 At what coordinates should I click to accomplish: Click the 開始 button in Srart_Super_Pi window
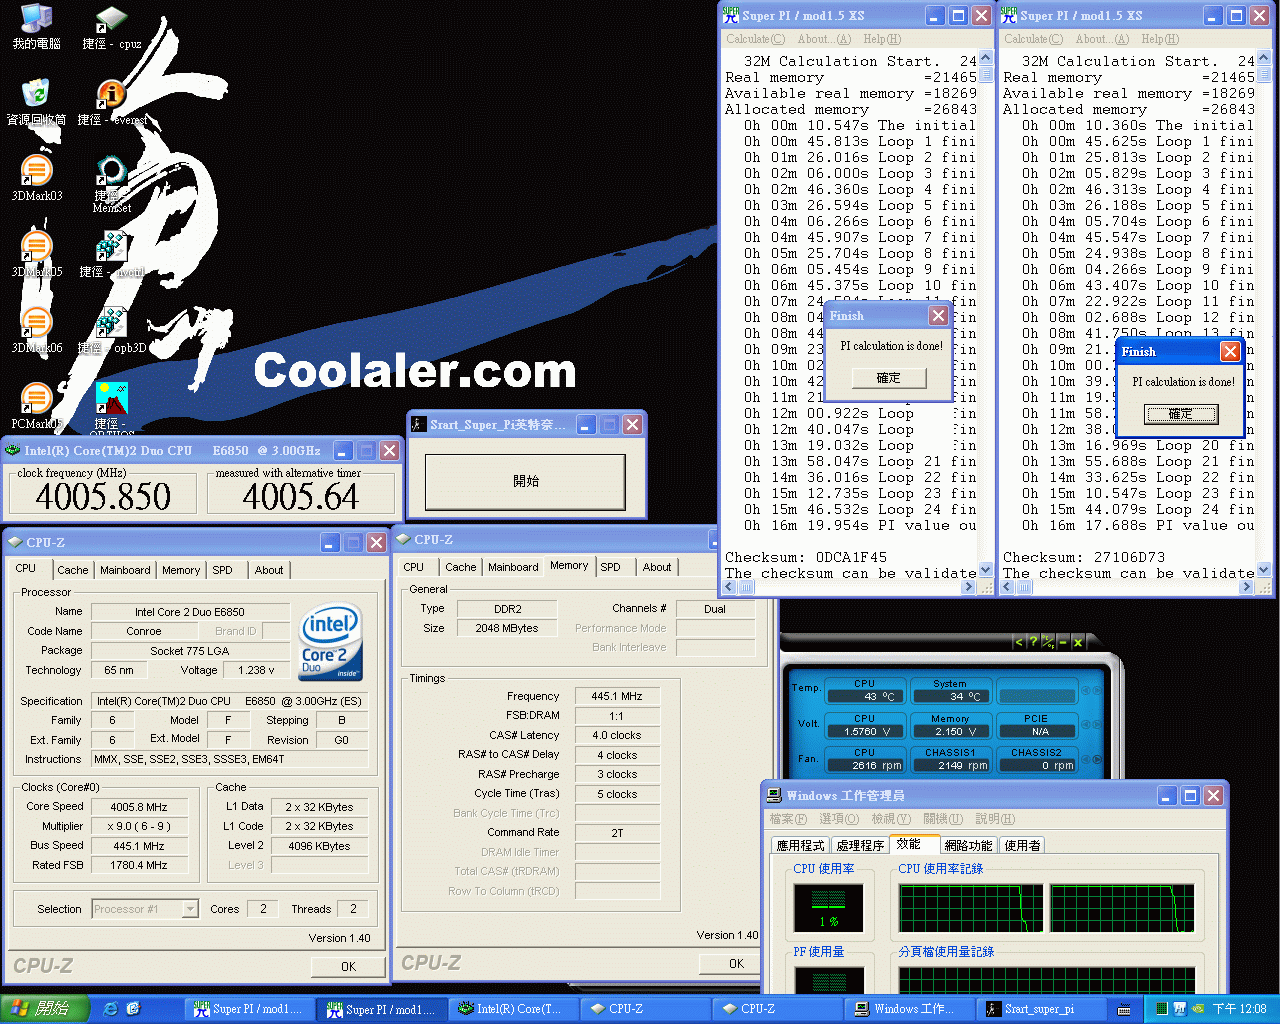525,481
